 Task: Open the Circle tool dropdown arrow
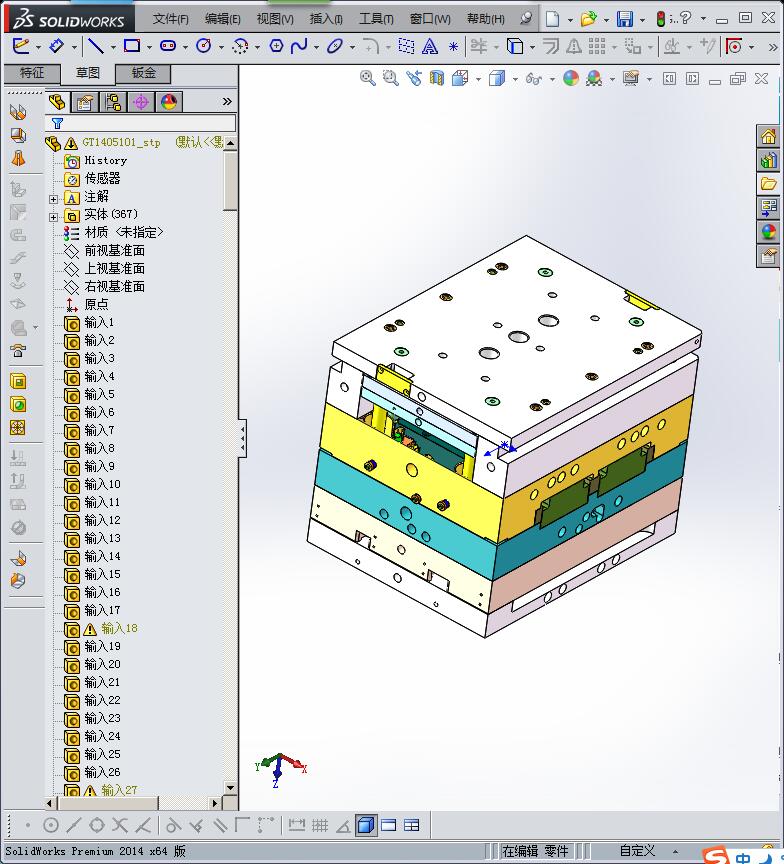click(x=221, y=47)
